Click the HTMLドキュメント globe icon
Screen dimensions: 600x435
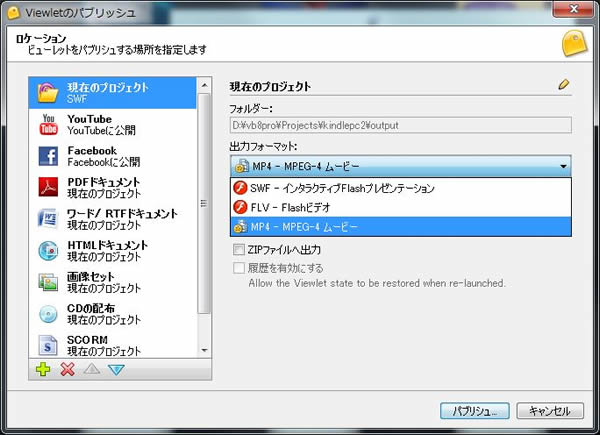point(48,251)
